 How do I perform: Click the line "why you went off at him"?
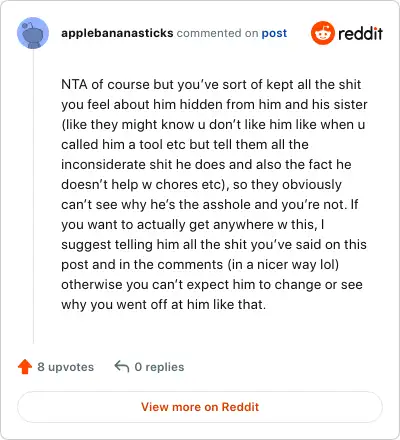point(164,304)
